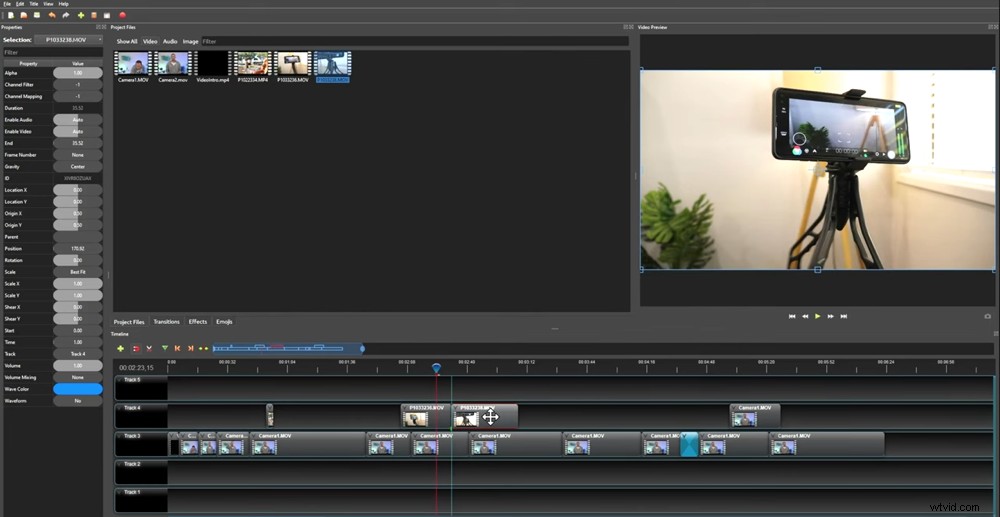Click the Fullscreen toolbar icon
This screenshot has height=517, width=1000.
coord(107,15)
